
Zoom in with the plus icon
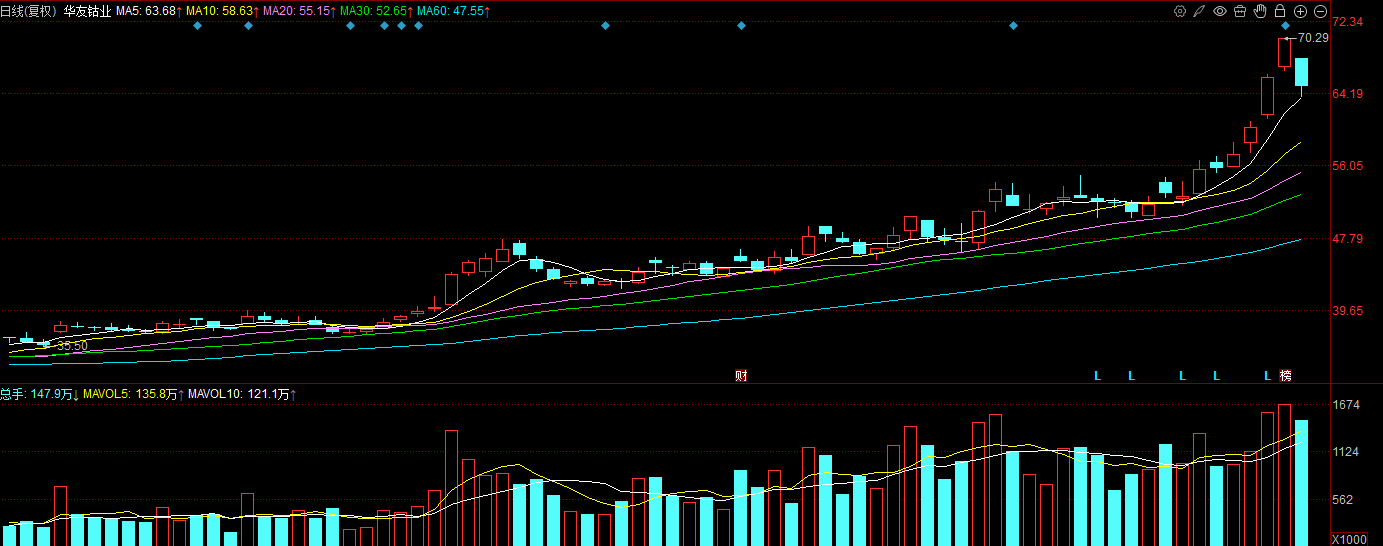(x=1300, y=11)
